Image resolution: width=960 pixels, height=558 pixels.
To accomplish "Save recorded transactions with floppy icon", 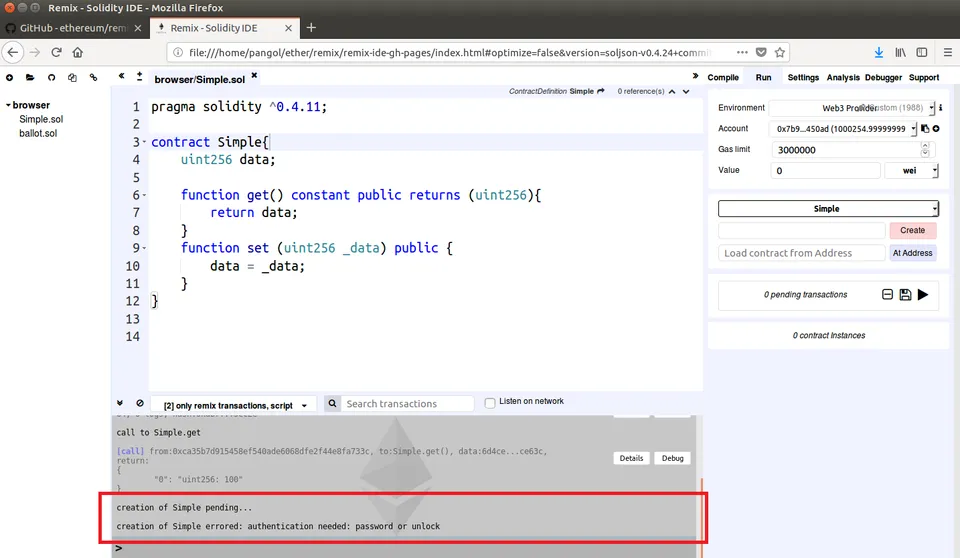I will pyautogui.click(x=905, y=295).
